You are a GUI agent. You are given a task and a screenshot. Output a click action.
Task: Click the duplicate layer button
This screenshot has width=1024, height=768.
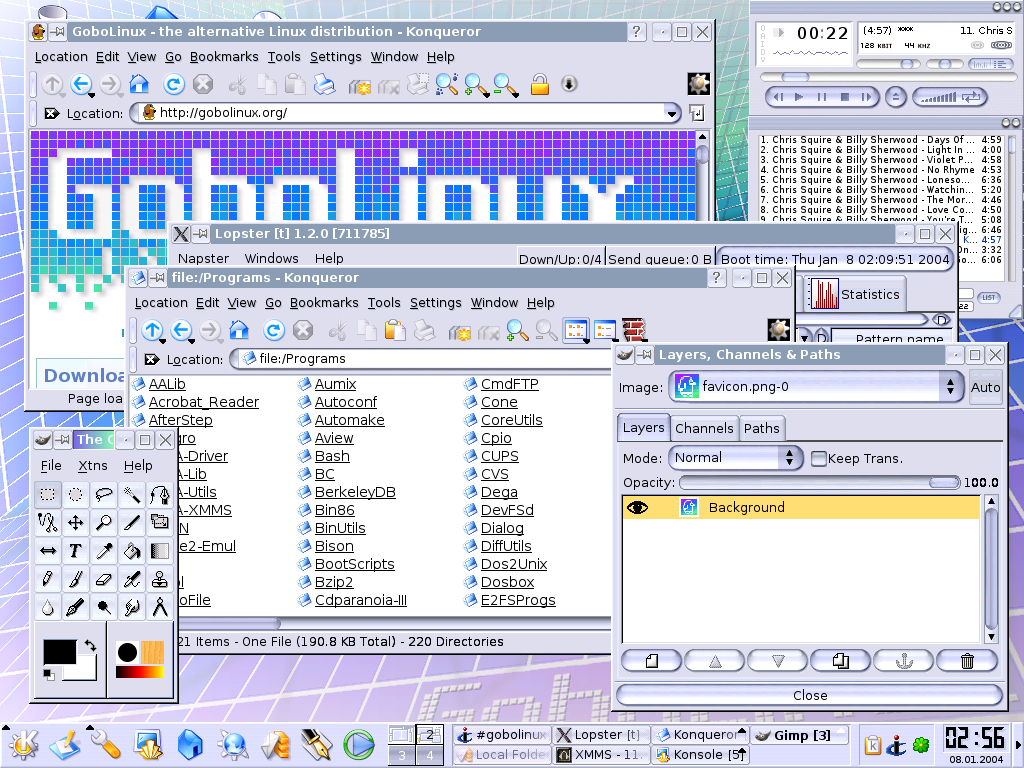pos(841,661)
